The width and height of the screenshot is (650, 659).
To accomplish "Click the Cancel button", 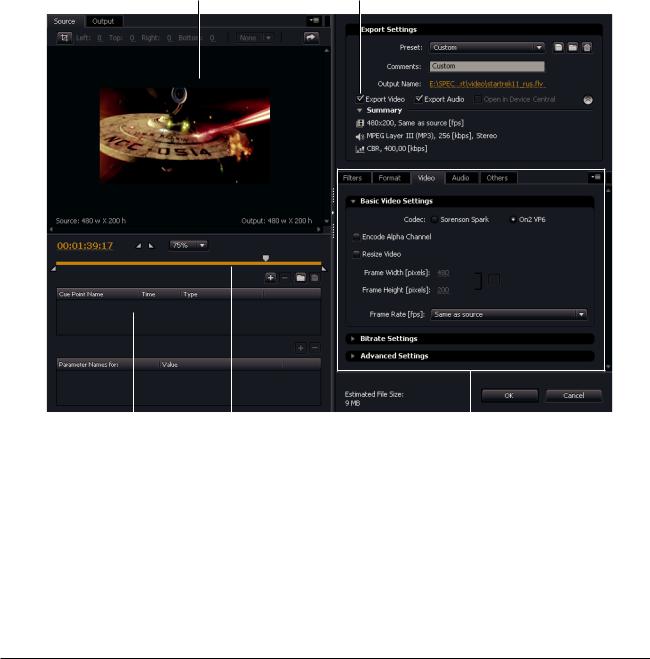I will click(574, 395).
